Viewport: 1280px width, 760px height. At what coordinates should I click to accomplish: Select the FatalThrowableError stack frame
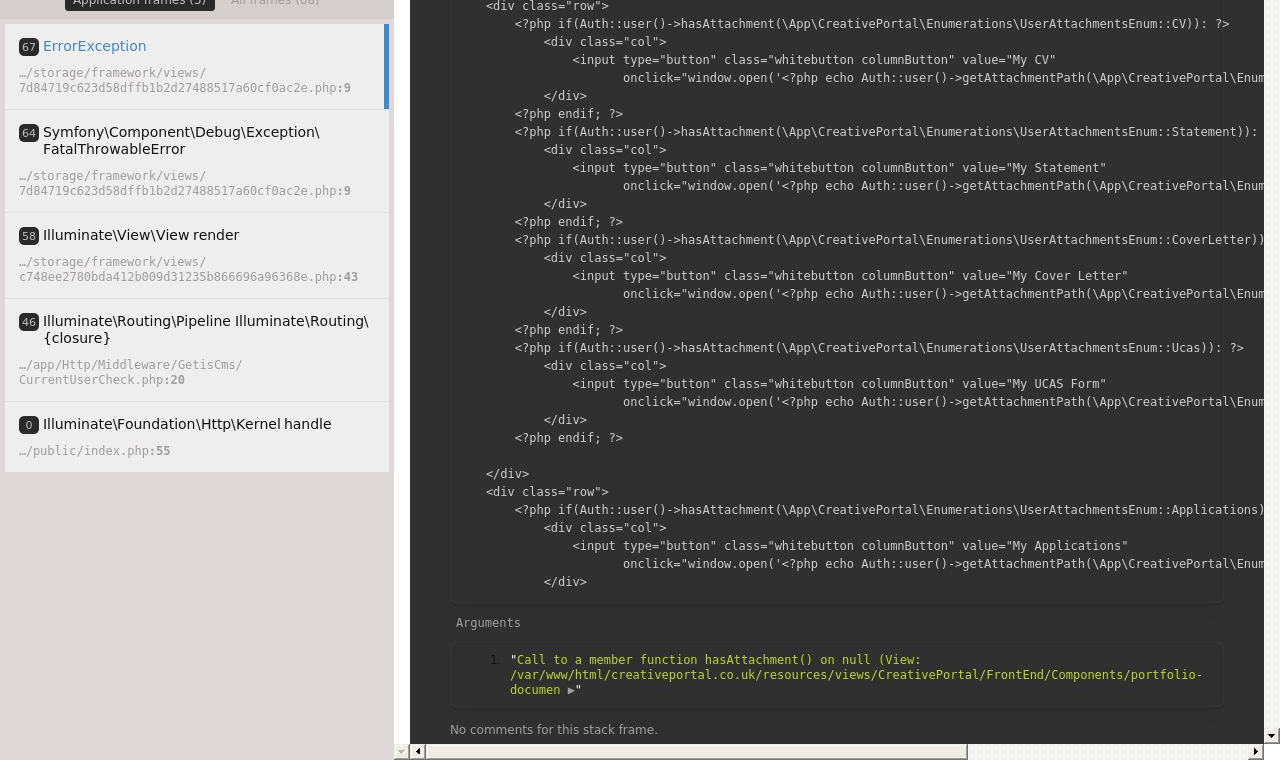tap(180, 141)
